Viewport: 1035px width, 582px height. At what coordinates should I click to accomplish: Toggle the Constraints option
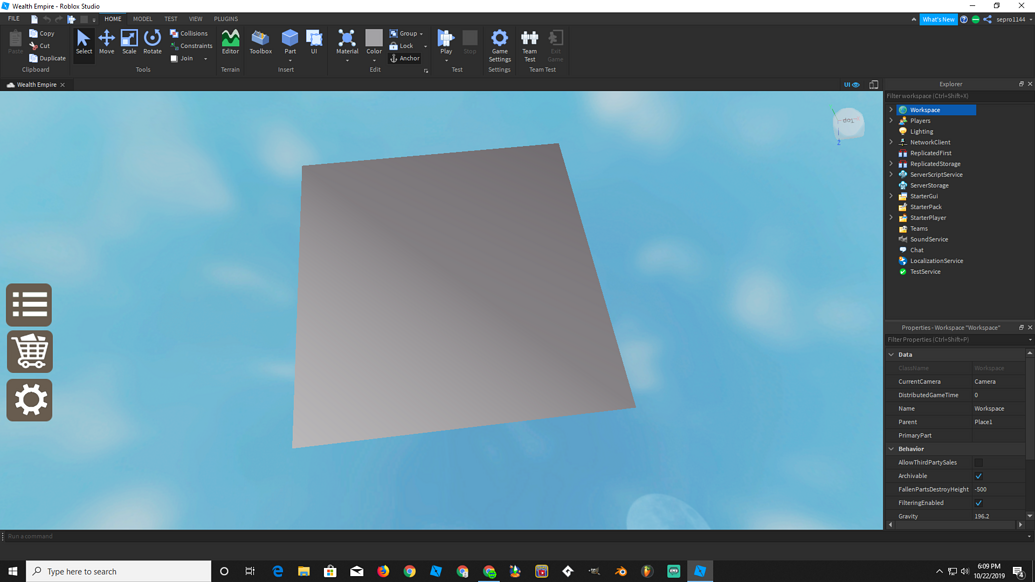[x=191, y=46]
